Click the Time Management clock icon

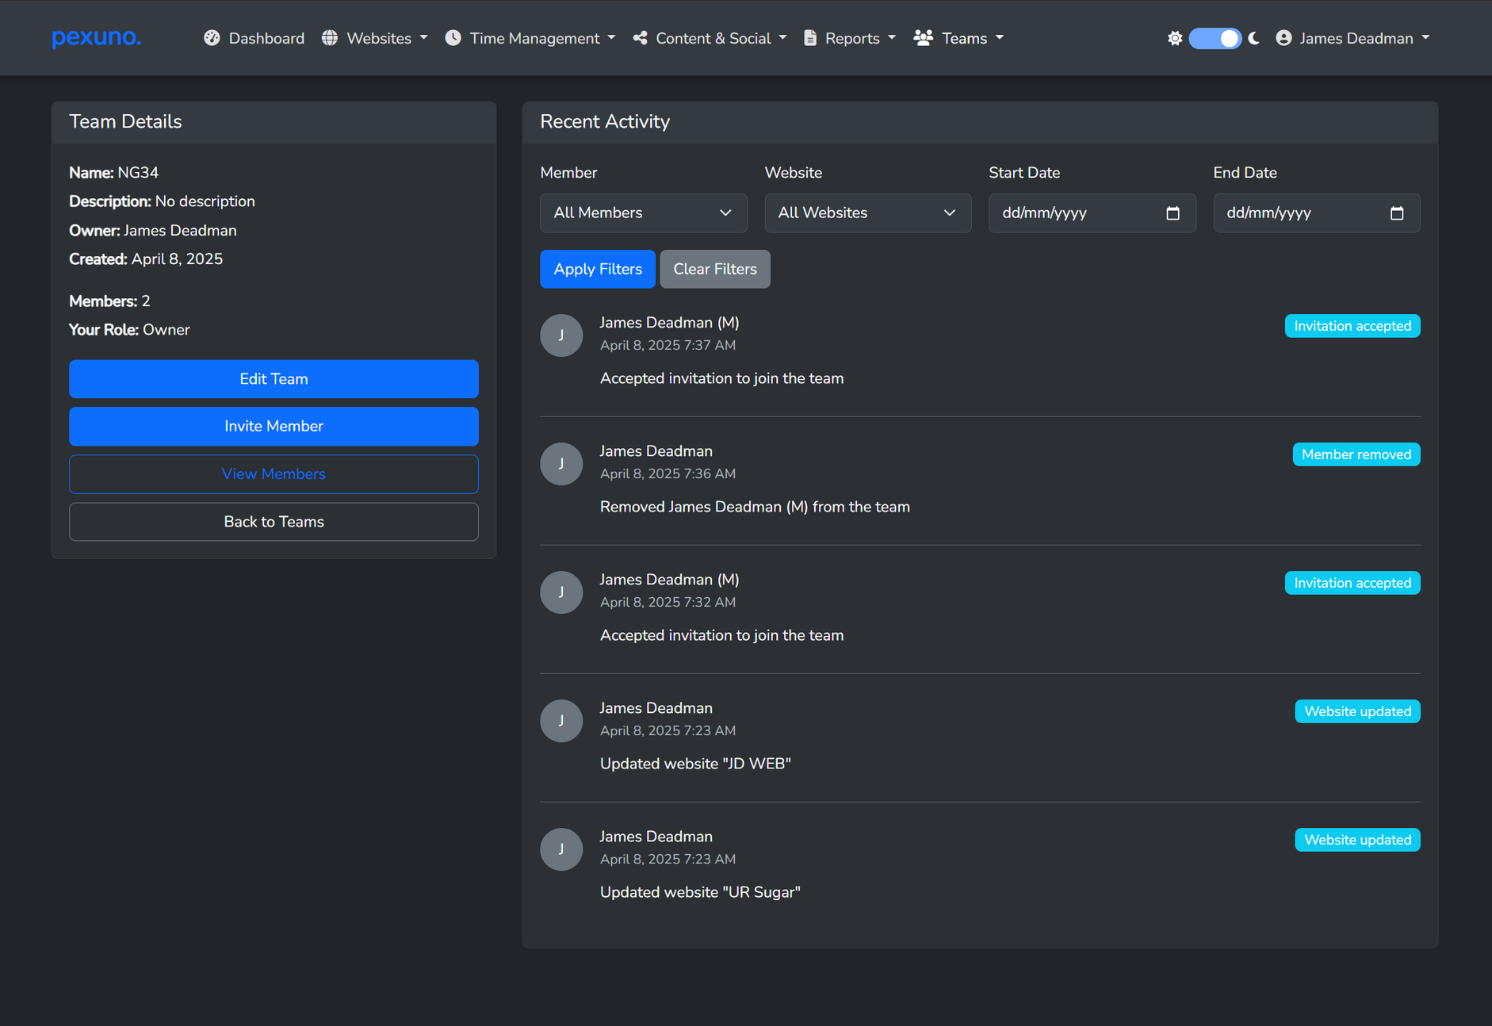tap(453, 38)
